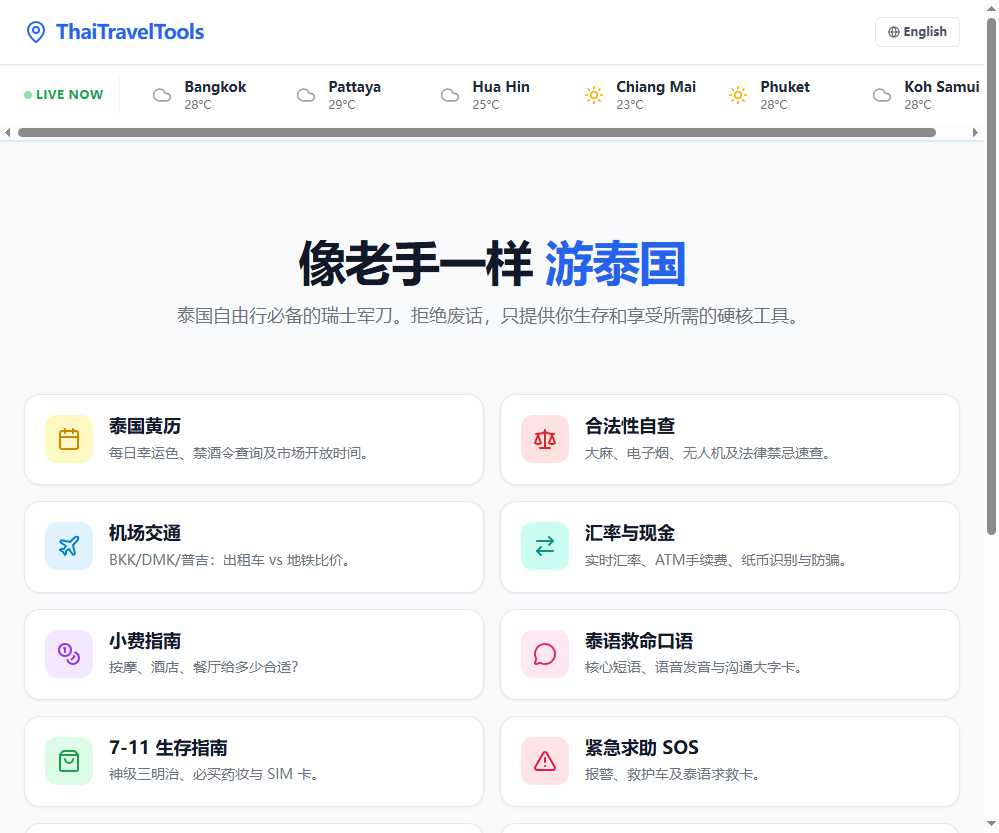Click the pink speech bubble icon
The width and height of the screenshot is (999, 833).
545,653
